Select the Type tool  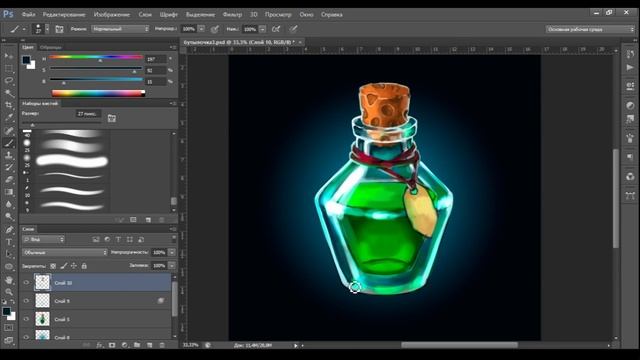(9, 242)
